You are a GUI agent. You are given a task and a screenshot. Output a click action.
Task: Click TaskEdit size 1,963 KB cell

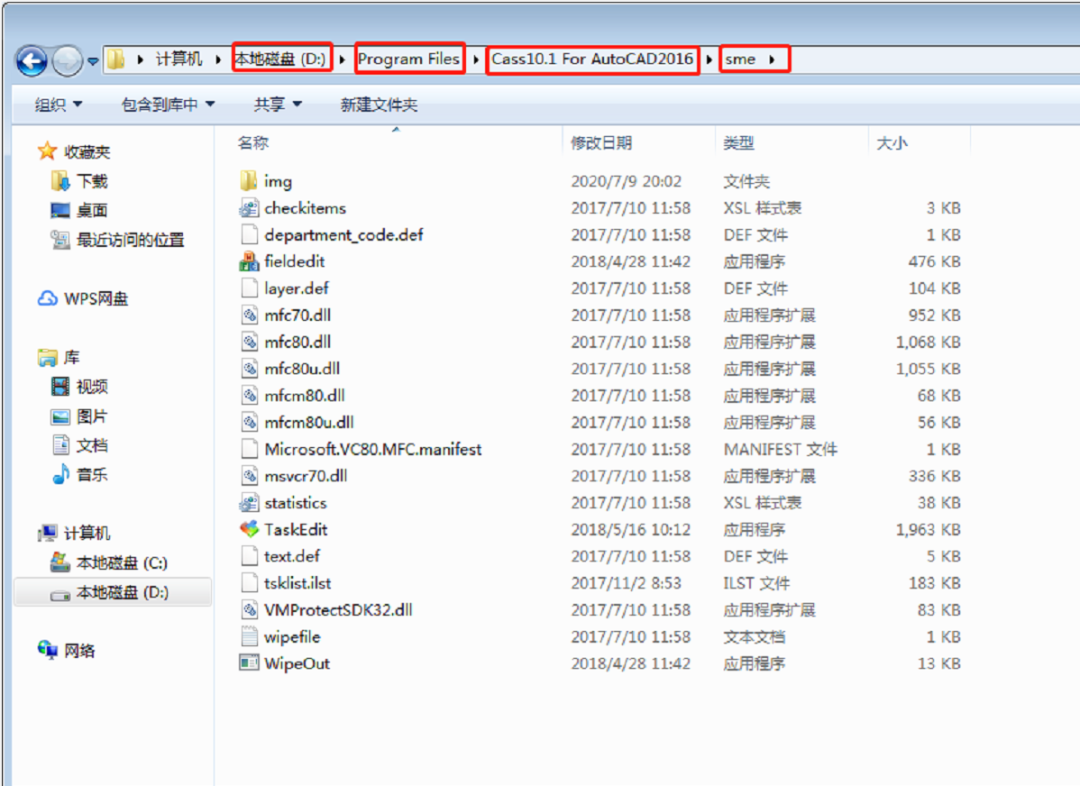click(928, 530)
